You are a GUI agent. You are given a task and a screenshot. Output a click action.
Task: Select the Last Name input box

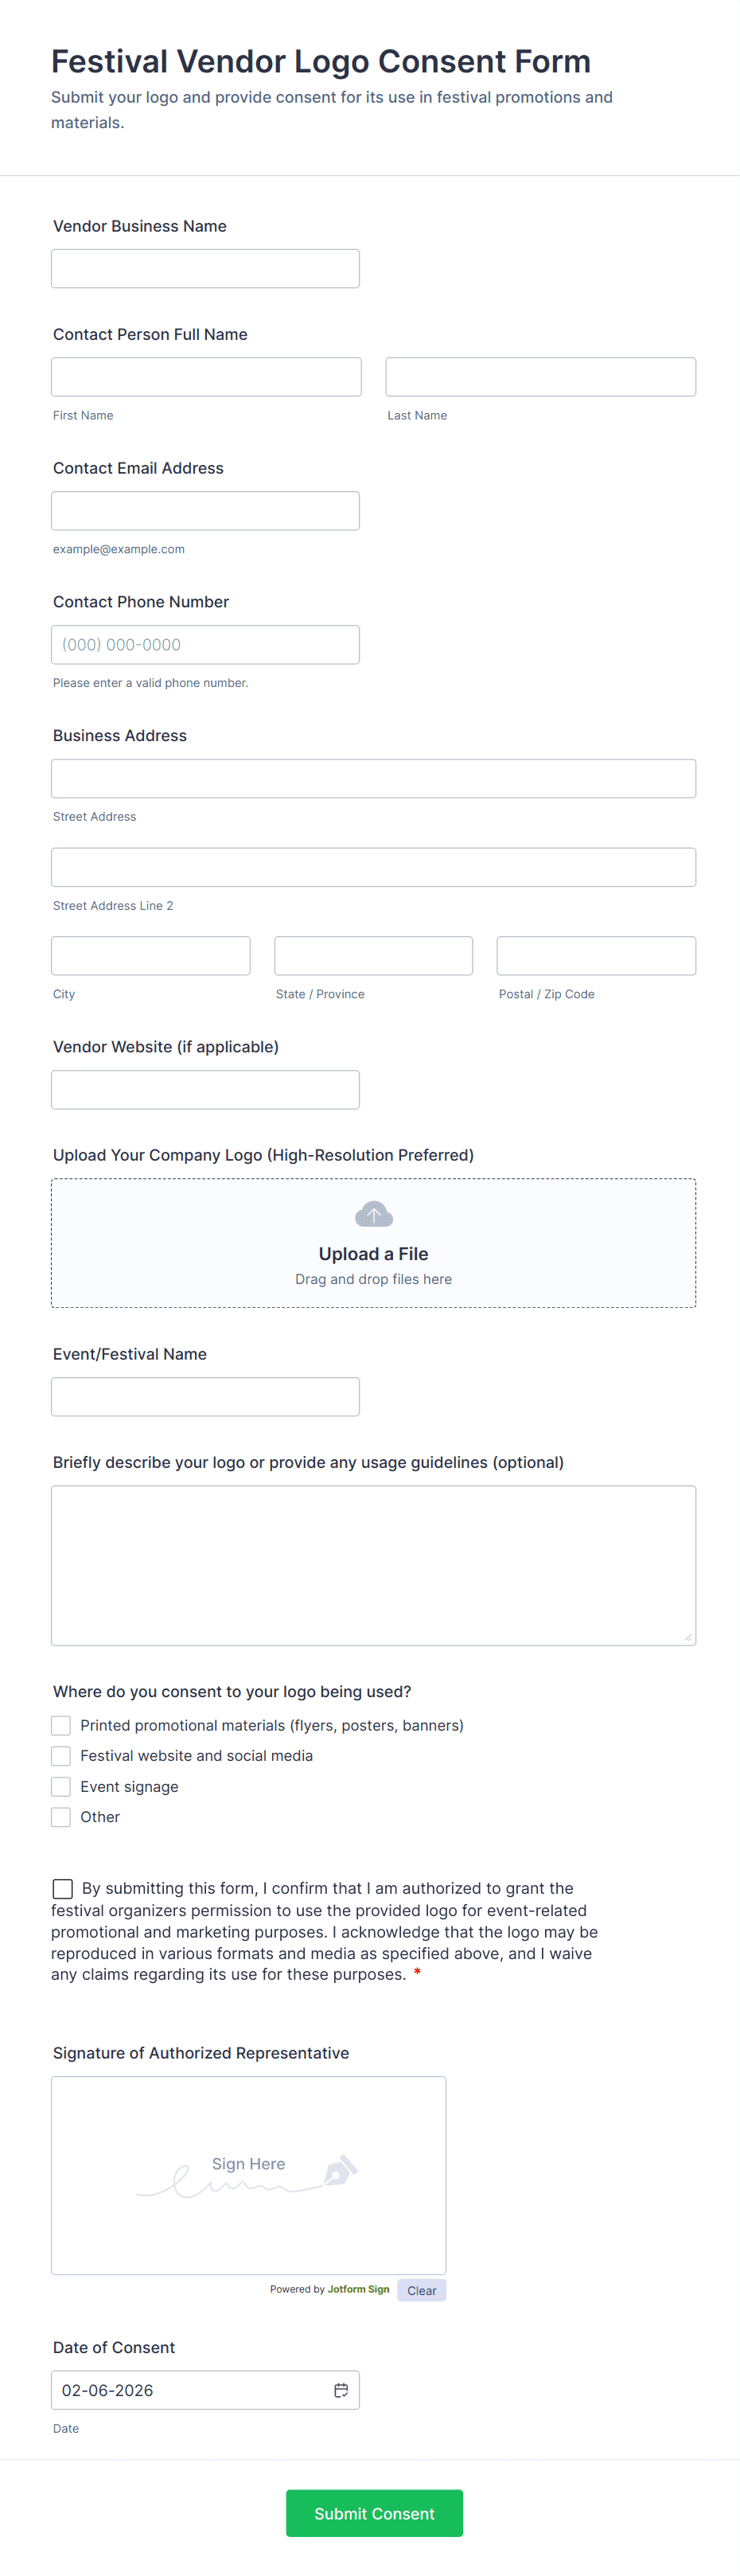pyautogui.click(x=541, y=377)
